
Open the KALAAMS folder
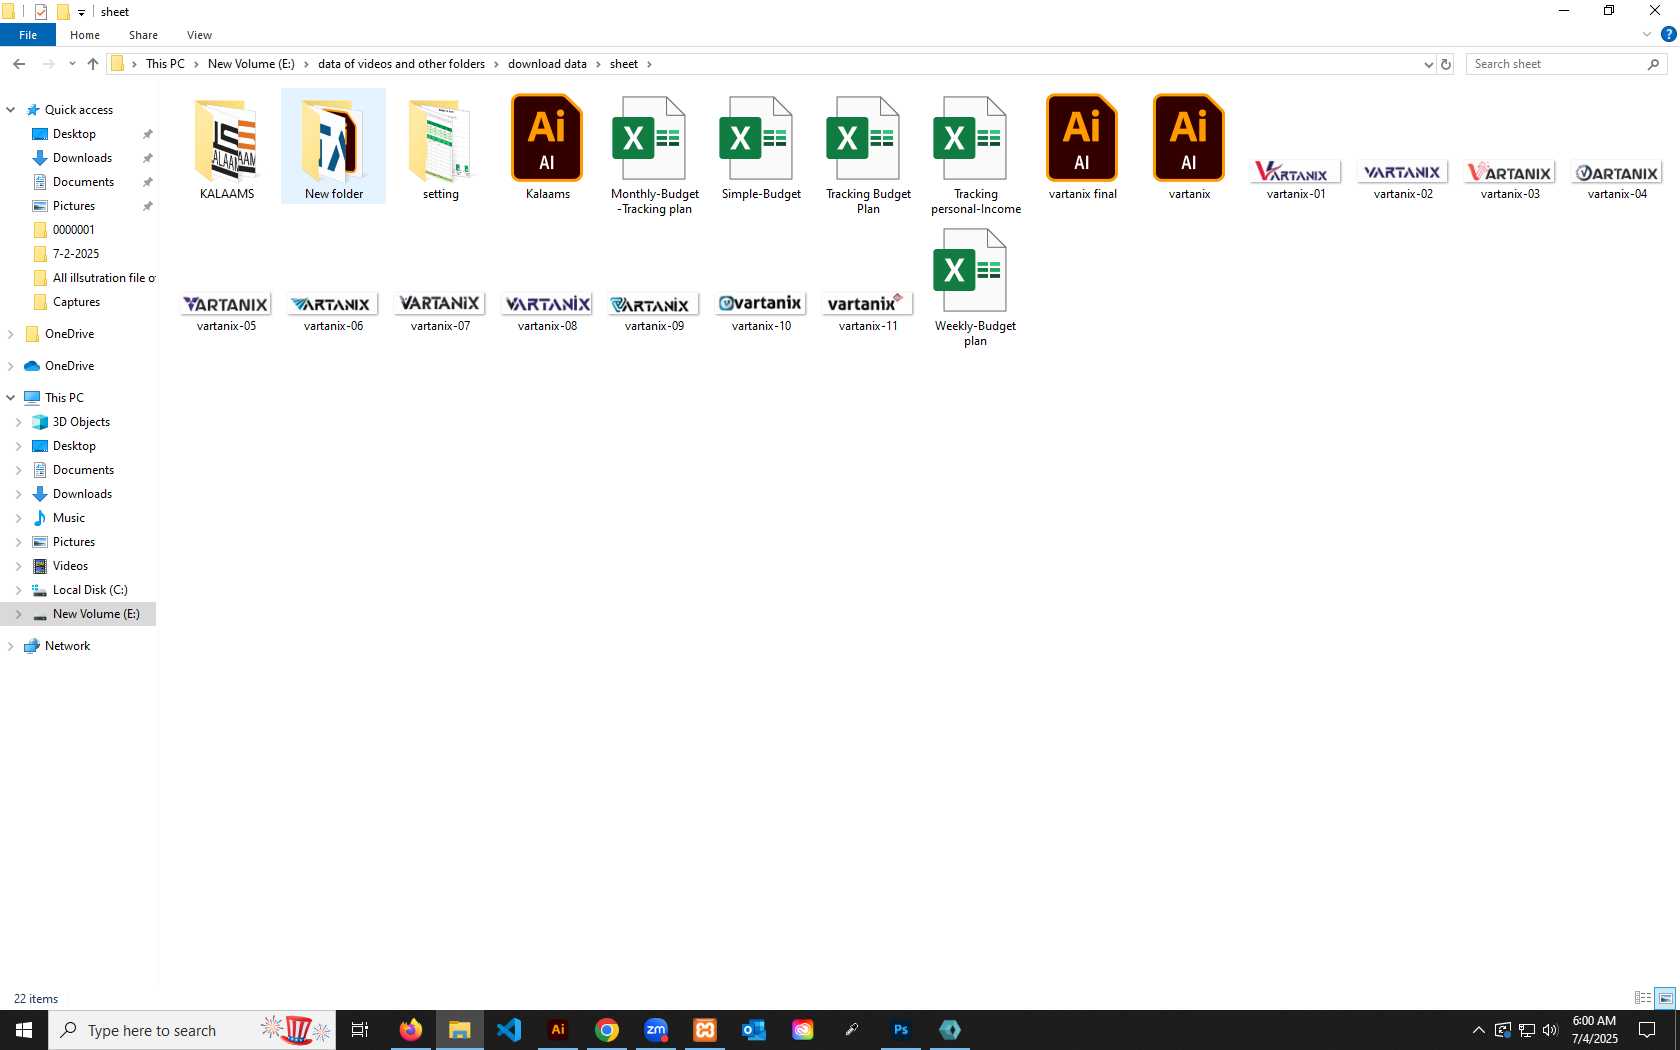(x=227, y=148)
